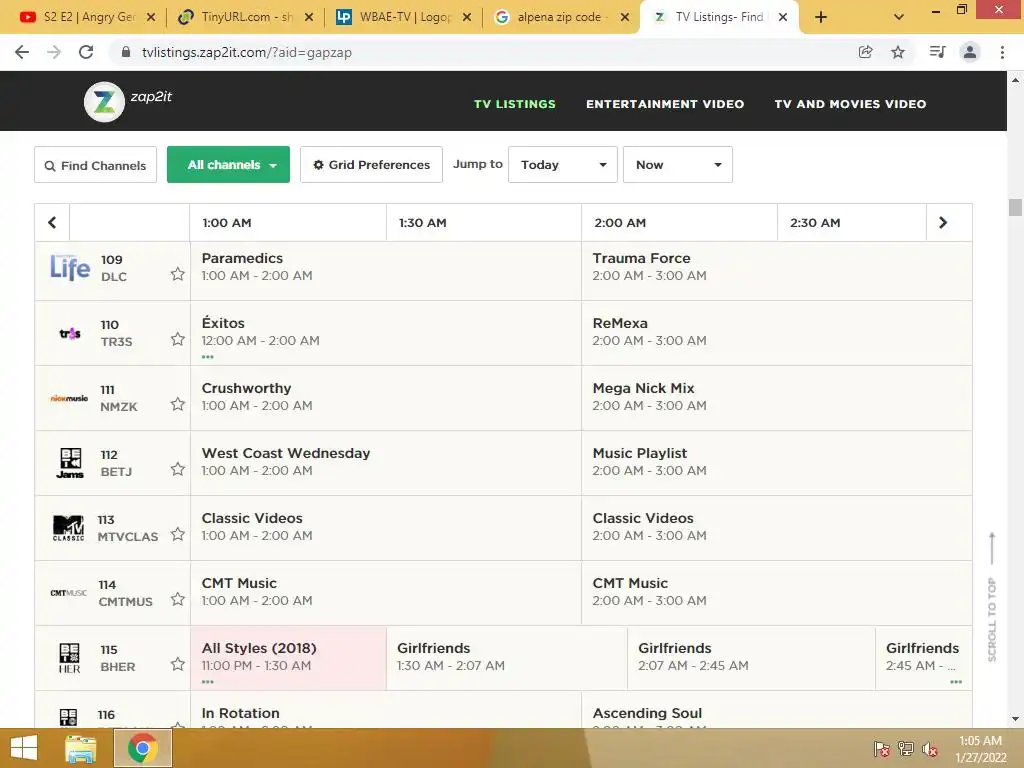Open the Paramedics show listing

(x=385, y=271)
